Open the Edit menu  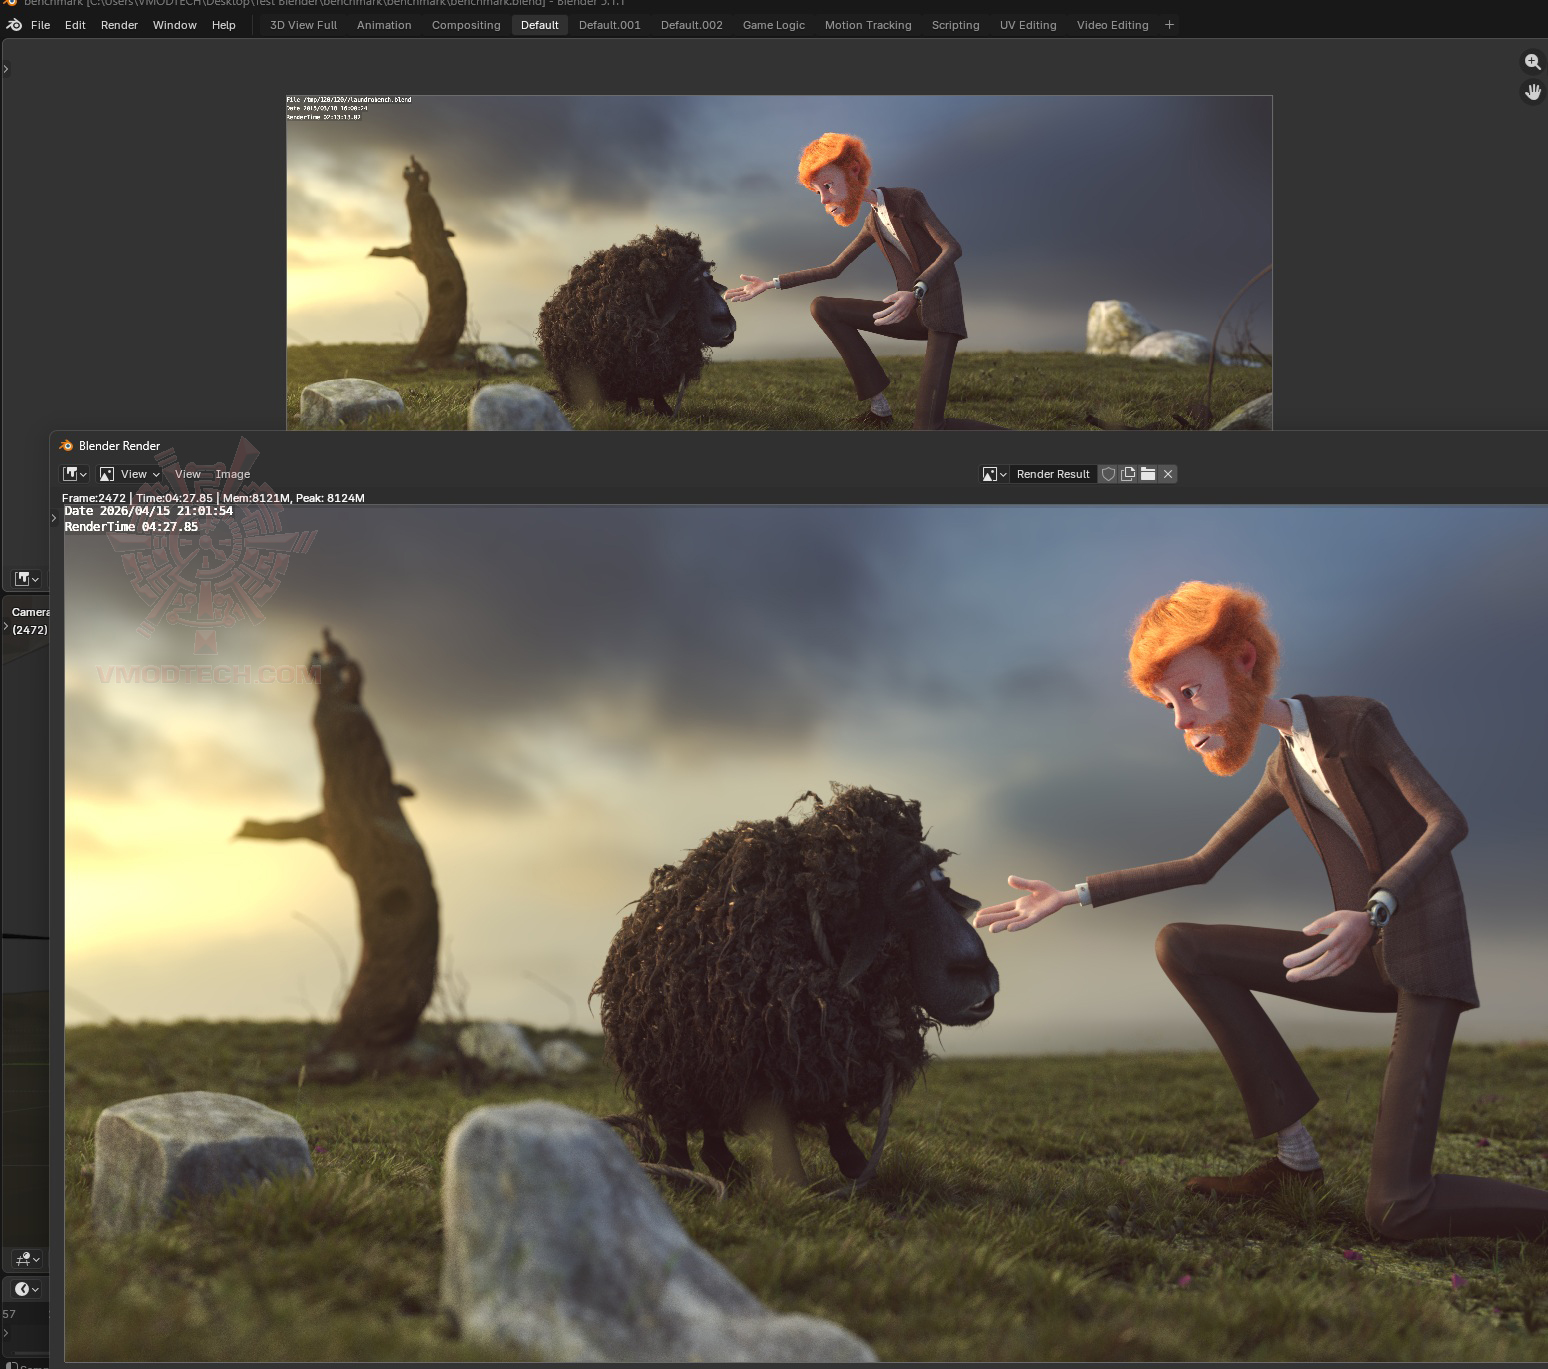[75, 25]
